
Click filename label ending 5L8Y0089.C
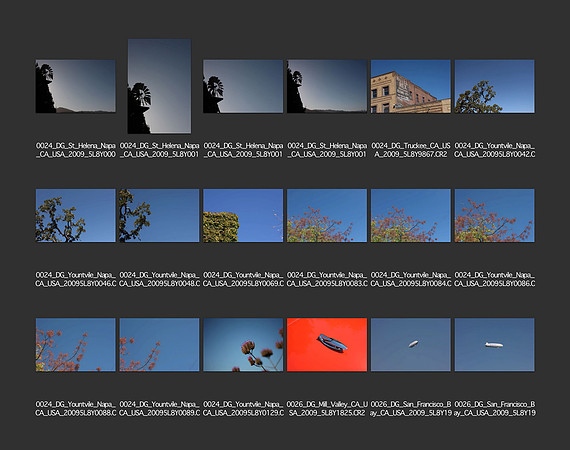(x=159, y=409)
